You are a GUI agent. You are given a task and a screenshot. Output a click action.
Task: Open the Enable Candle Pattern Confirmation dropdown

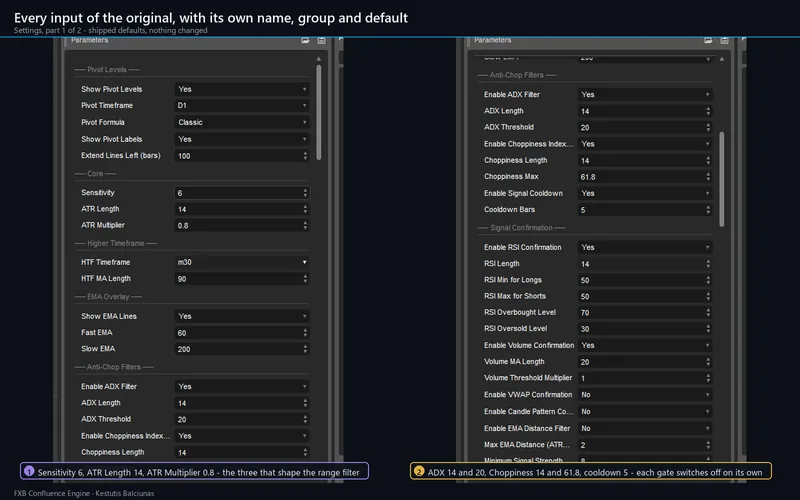tap(645, 412)
